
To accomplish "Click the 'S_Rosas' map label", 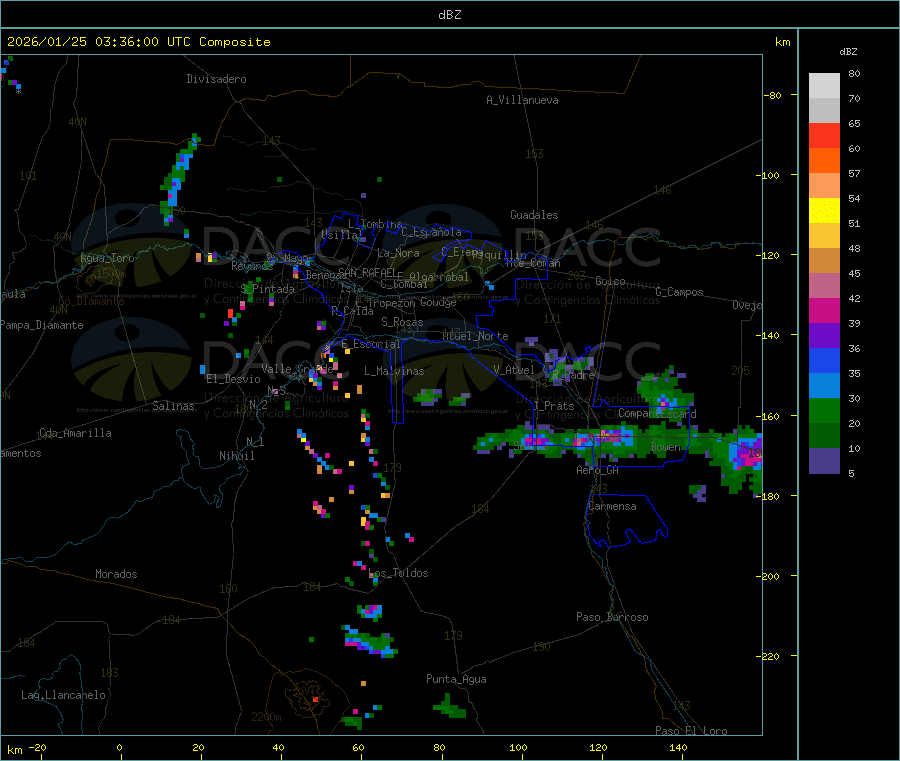I will [x=402, y=322].
